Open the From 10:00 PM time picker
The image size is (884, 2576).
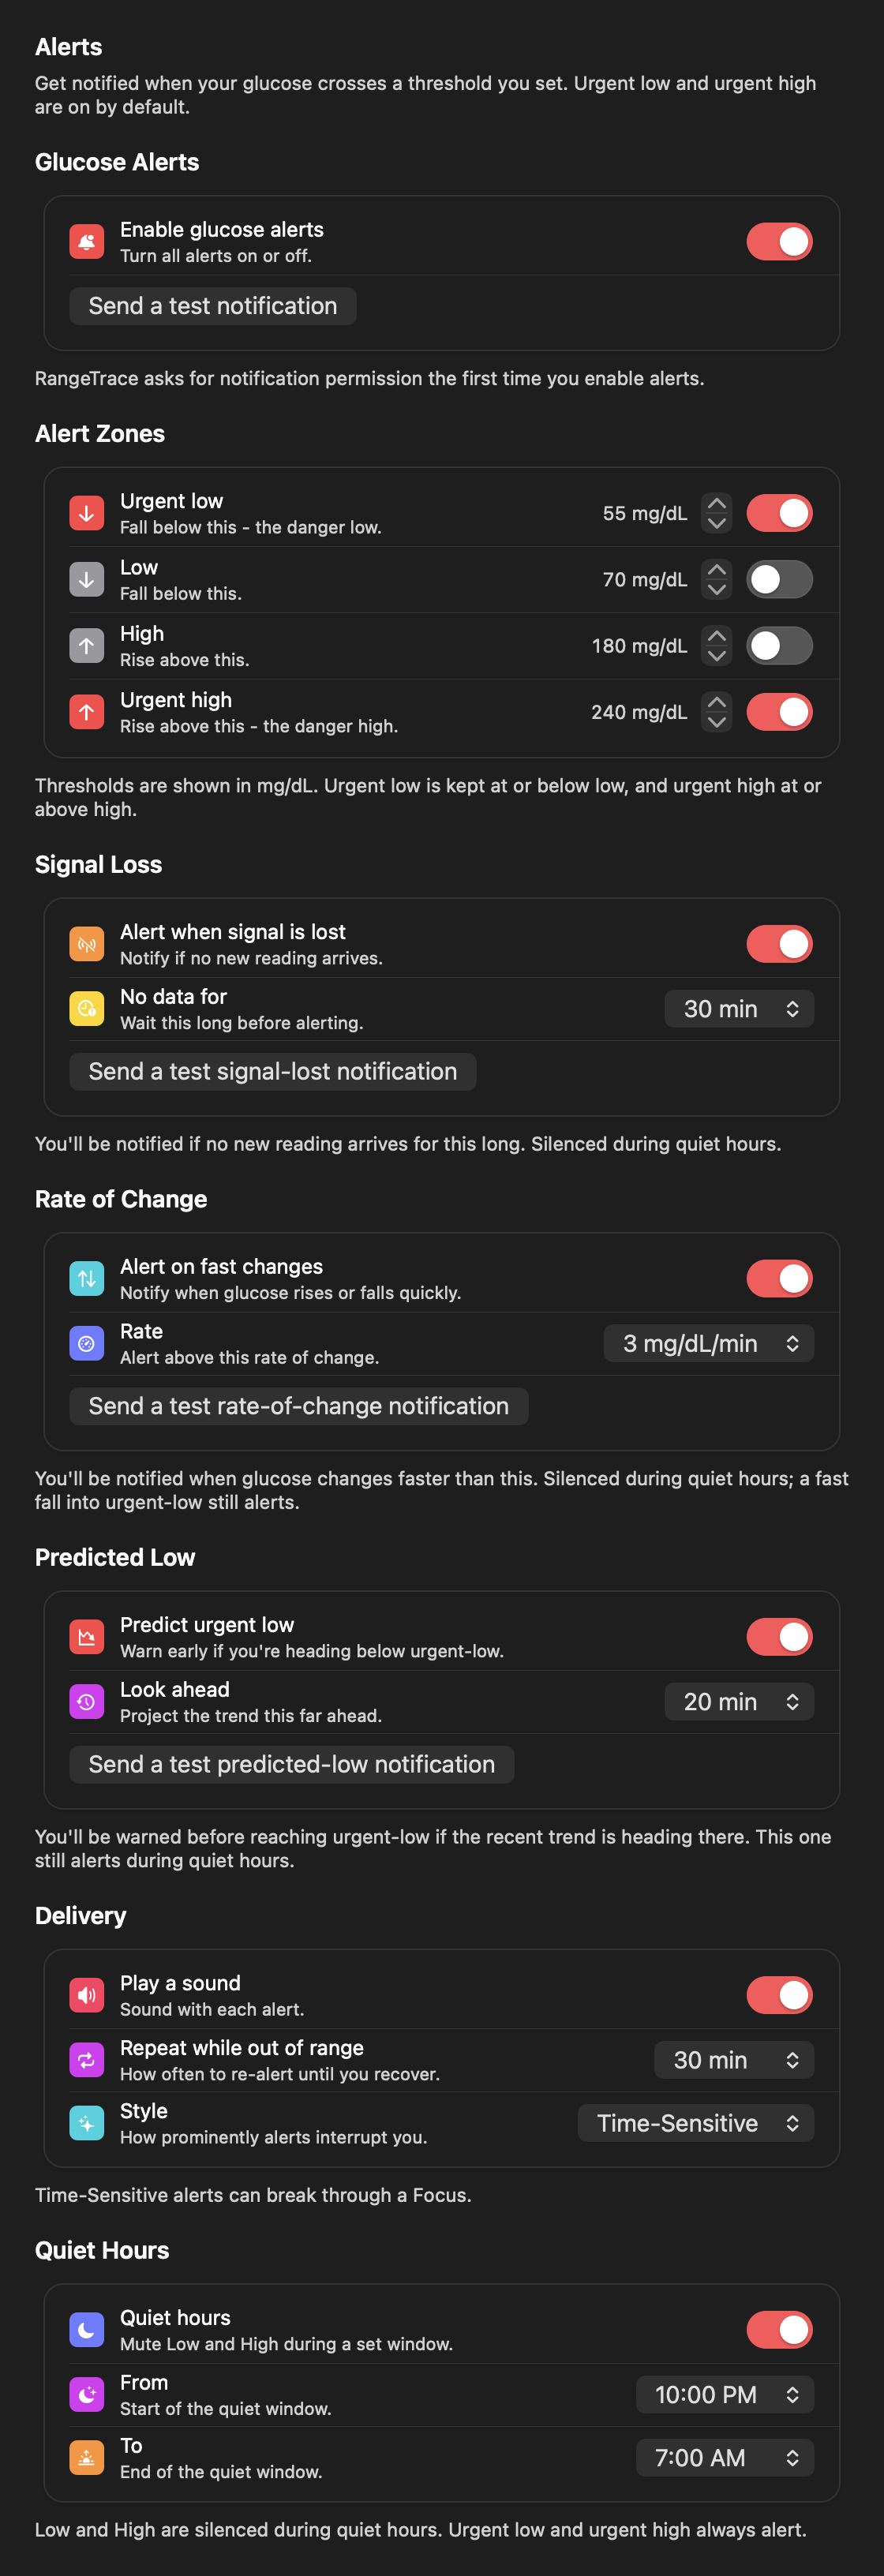(725, 2395)
